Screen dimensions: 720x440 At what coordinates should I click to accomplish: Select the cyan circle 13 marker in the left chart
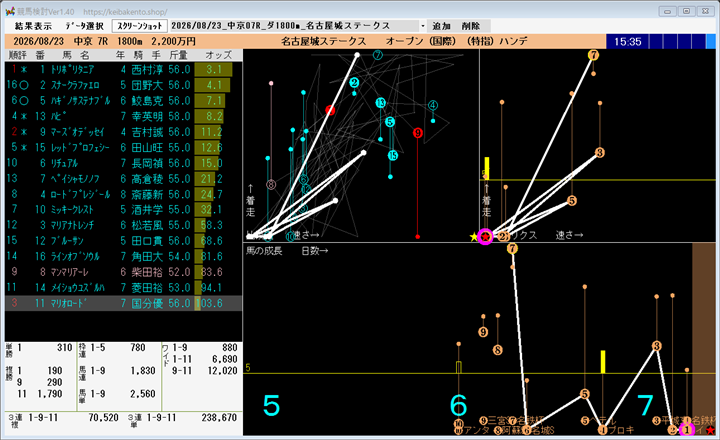(380, 102)
